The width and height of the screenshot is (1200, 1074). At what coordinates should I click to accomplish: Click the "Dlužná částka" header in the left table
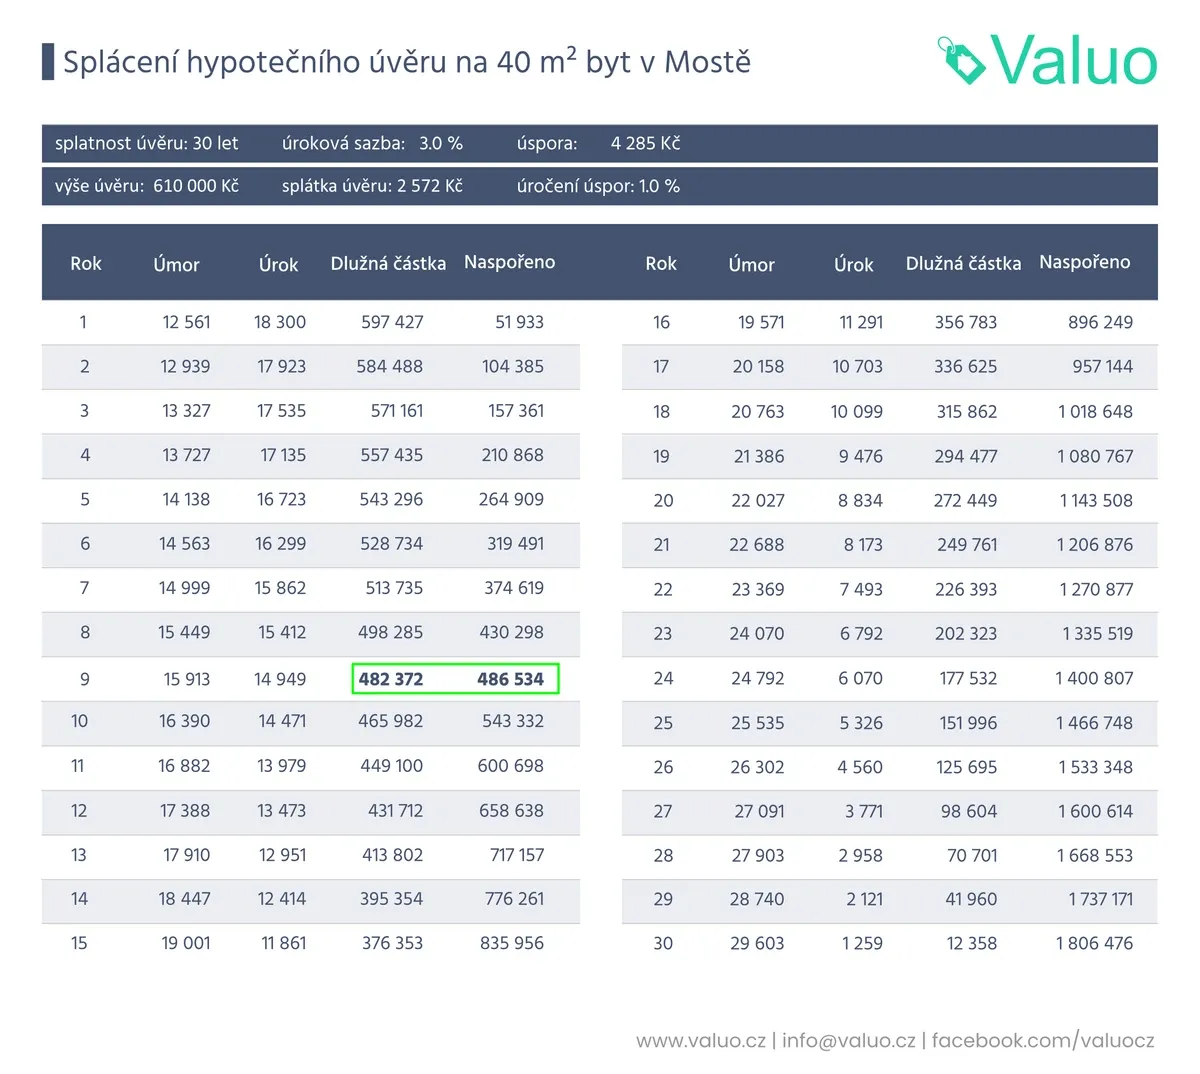[388, 264]
